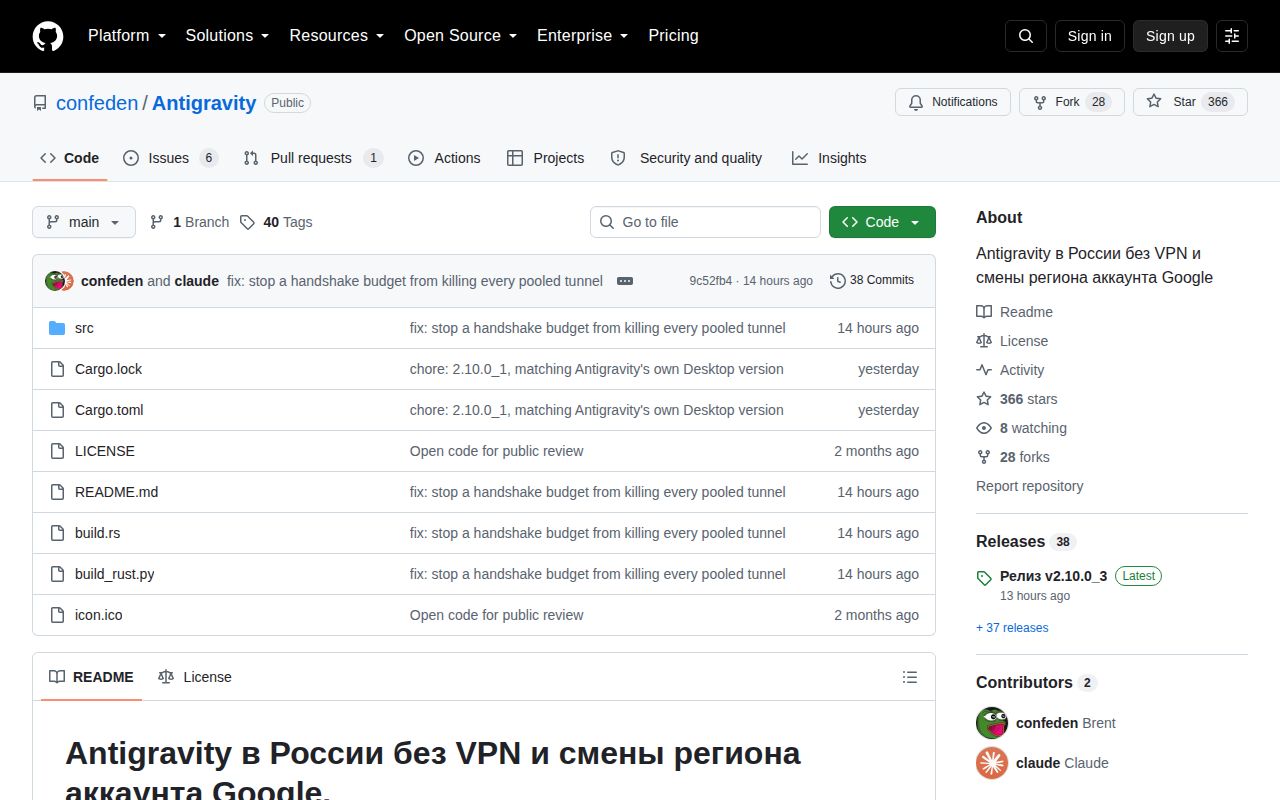Open the build.rs file
This screenshot has height=800, width=1280.
pos(97,533)
